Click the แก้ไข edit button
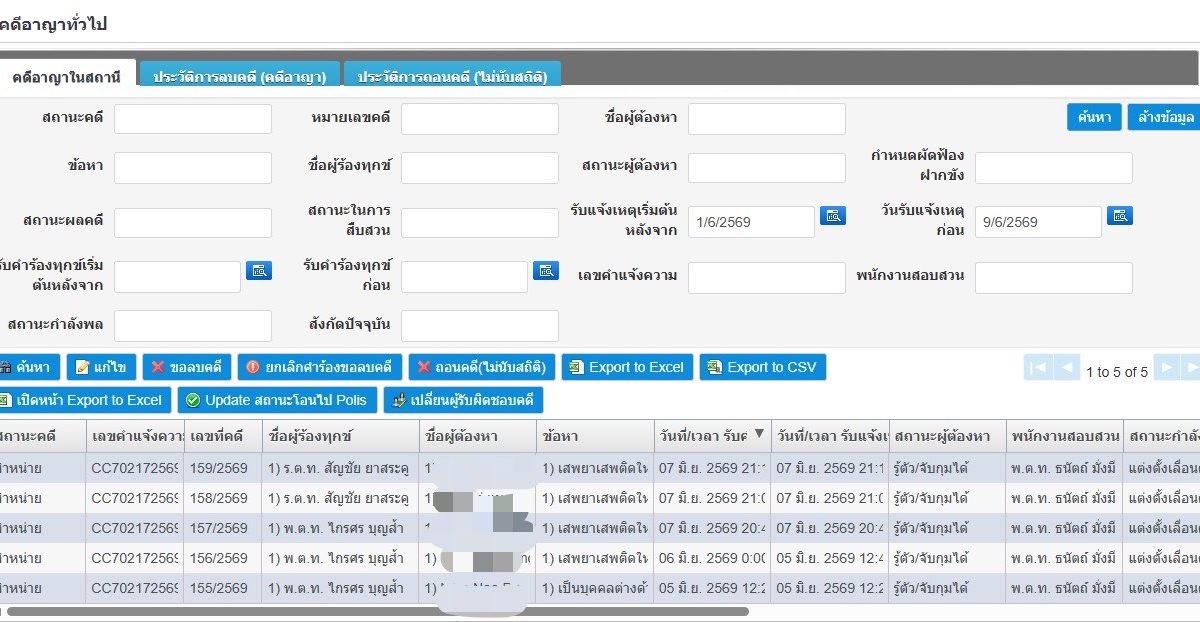The height and width of the screenshot is (622, 1200). [101, 367]
